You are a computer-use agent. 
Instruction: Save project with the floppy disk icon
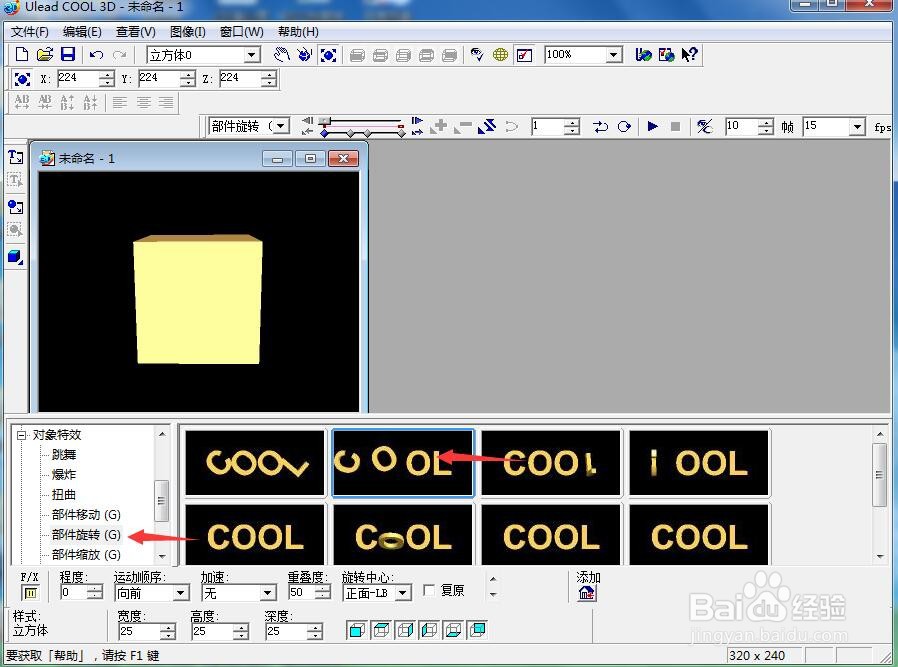point(68,55)
